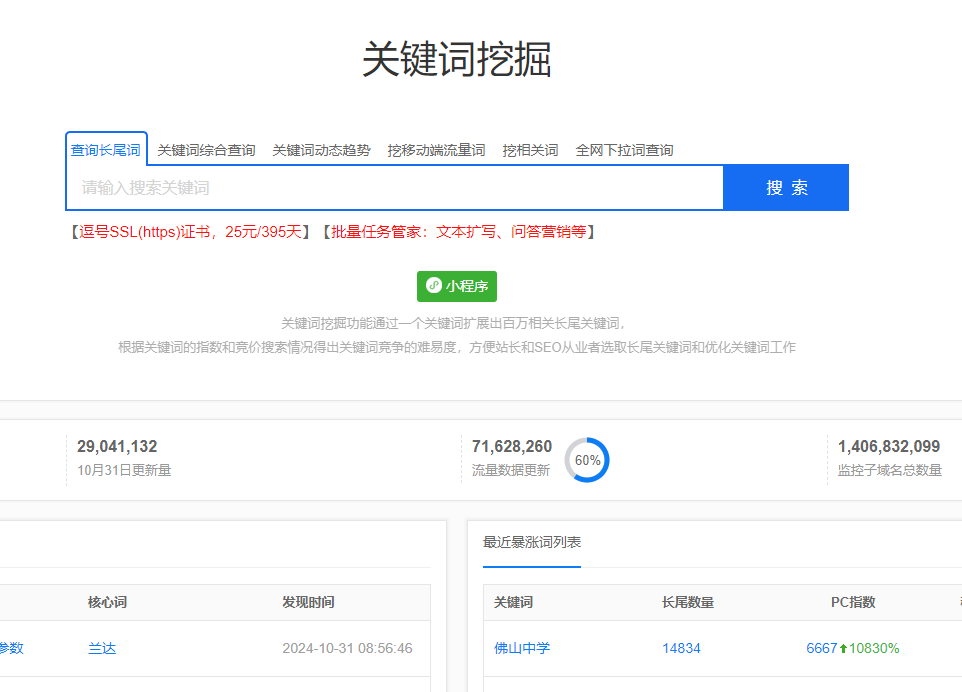Click the green up-arrow next to 10830%

pyautogui.click(x=844, y=648)
